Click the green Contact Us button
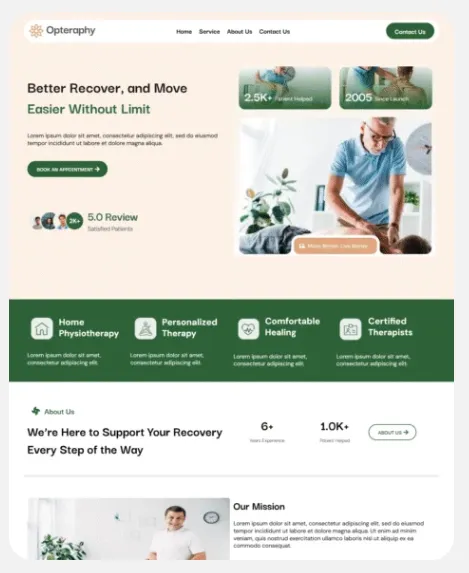The image size is (469, 573). [410, 31]
